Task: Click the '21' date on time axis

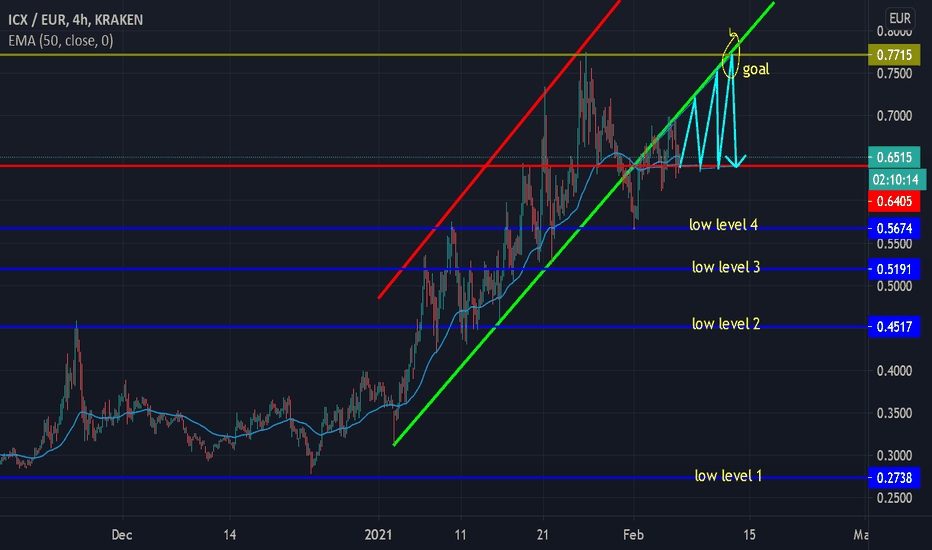Action: point(542,535)
